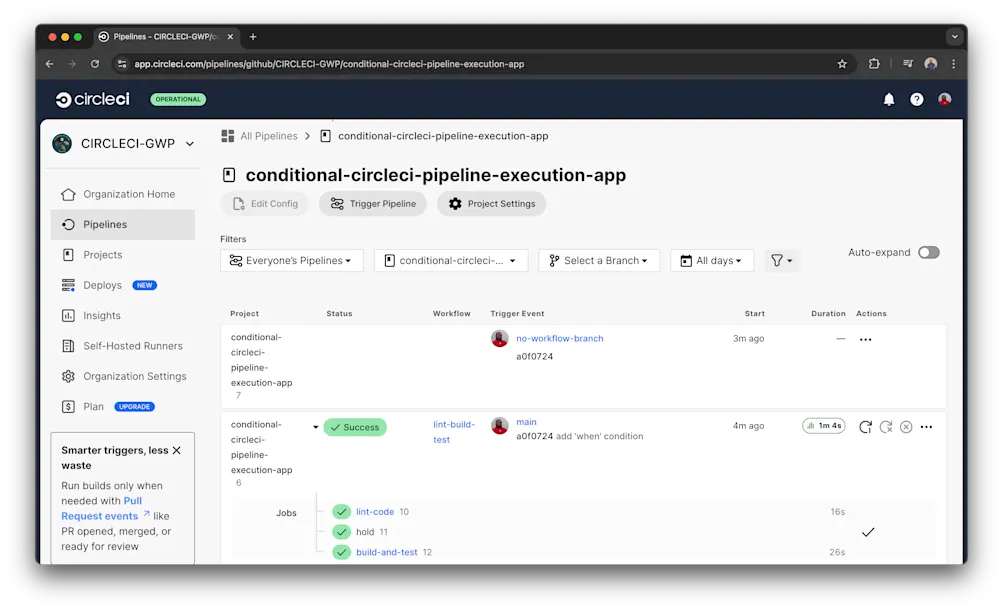The height and width of the screenshot is (611, 1003).
Task: Open the browser extensions icon
Action: pos(874,64)
